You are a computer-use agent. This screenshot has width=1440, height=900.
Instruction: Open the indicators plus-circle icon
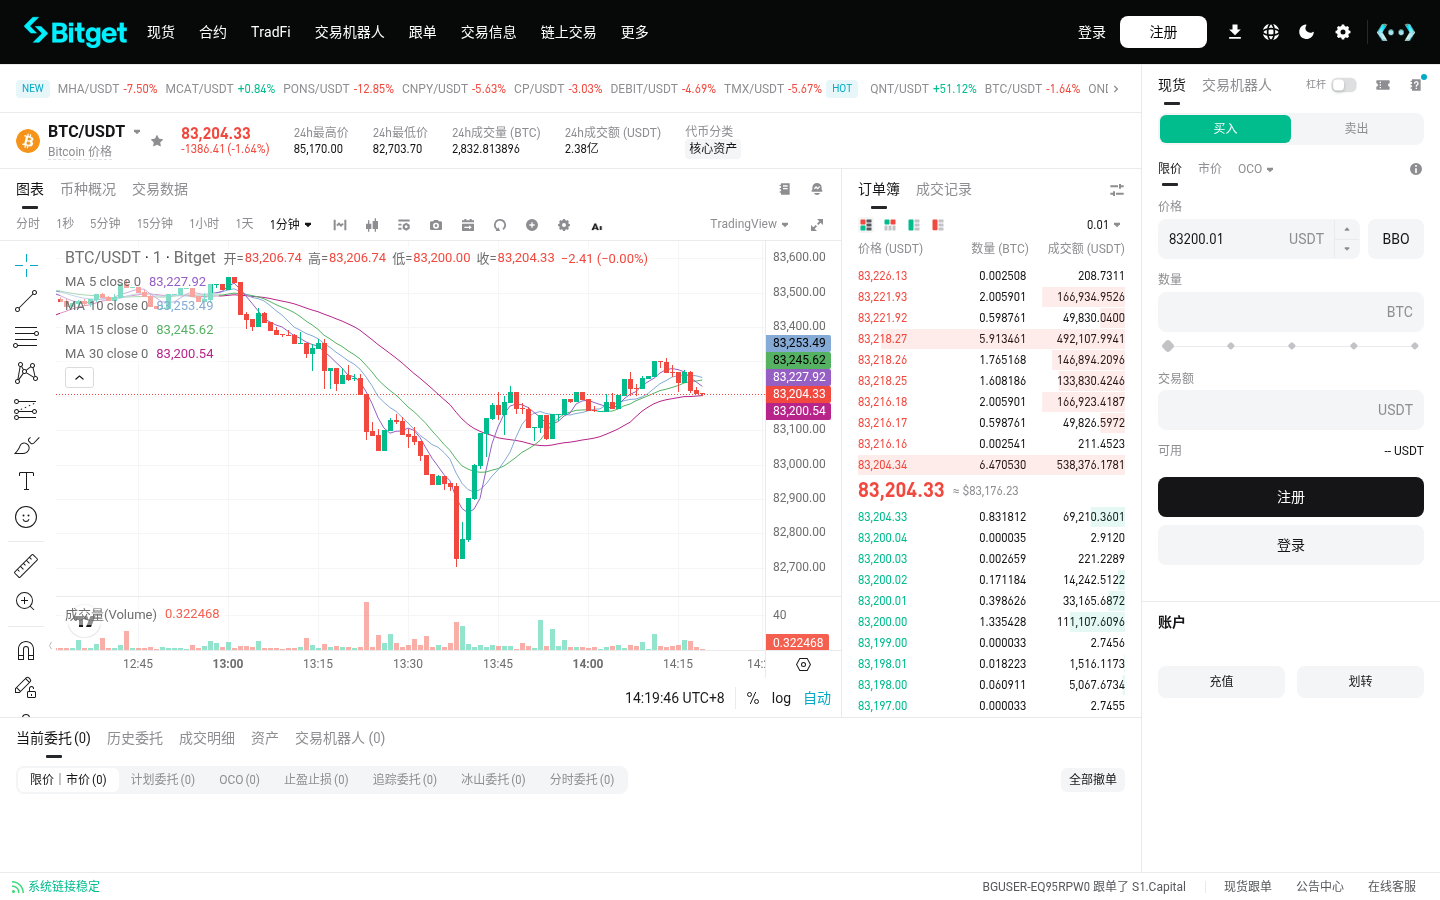tap(532, 225)
